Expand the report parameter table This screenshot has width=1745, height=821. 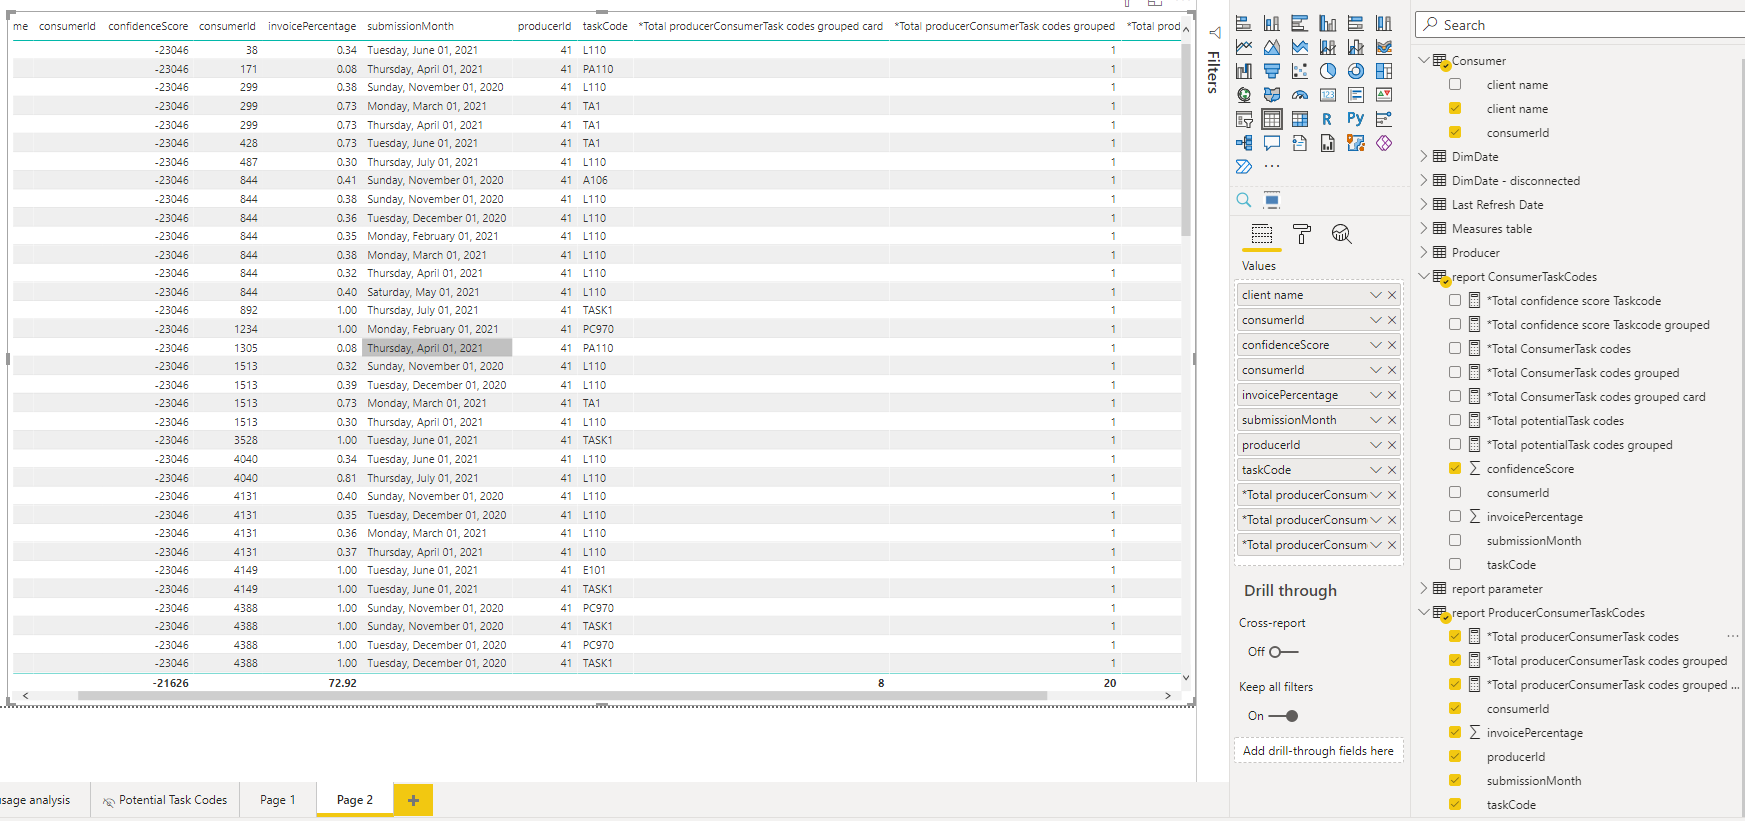[1424, 588]
